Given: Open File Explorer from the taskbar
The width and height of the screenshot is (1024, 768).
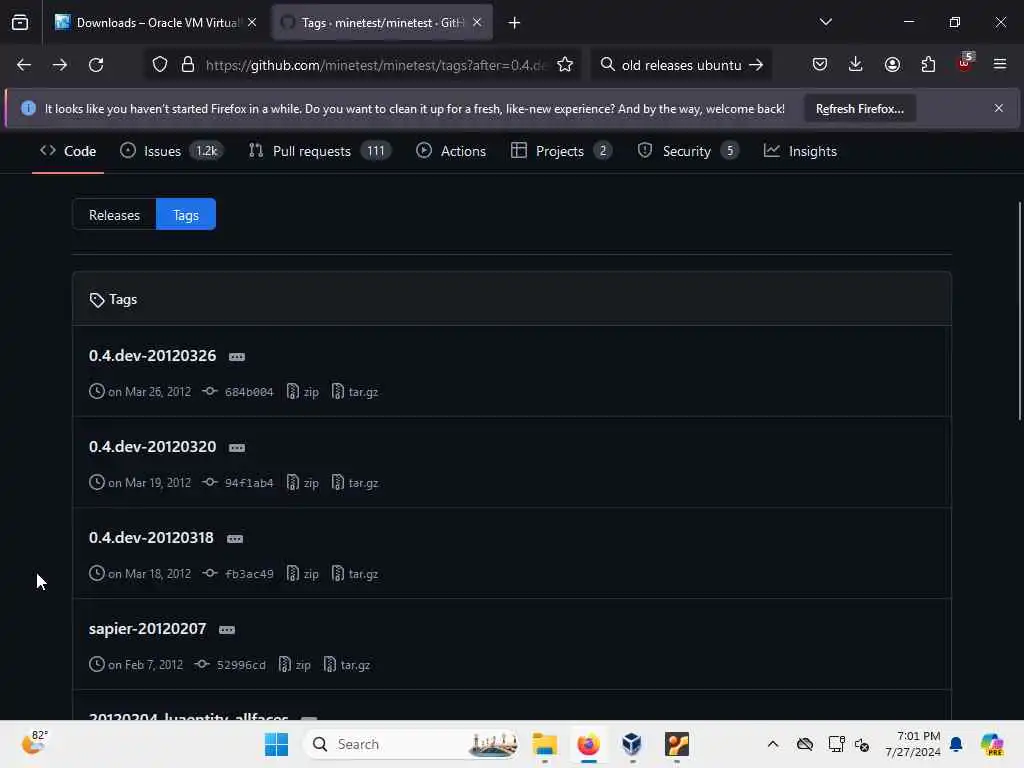Looking at the screenshot, I should [544, 744].
